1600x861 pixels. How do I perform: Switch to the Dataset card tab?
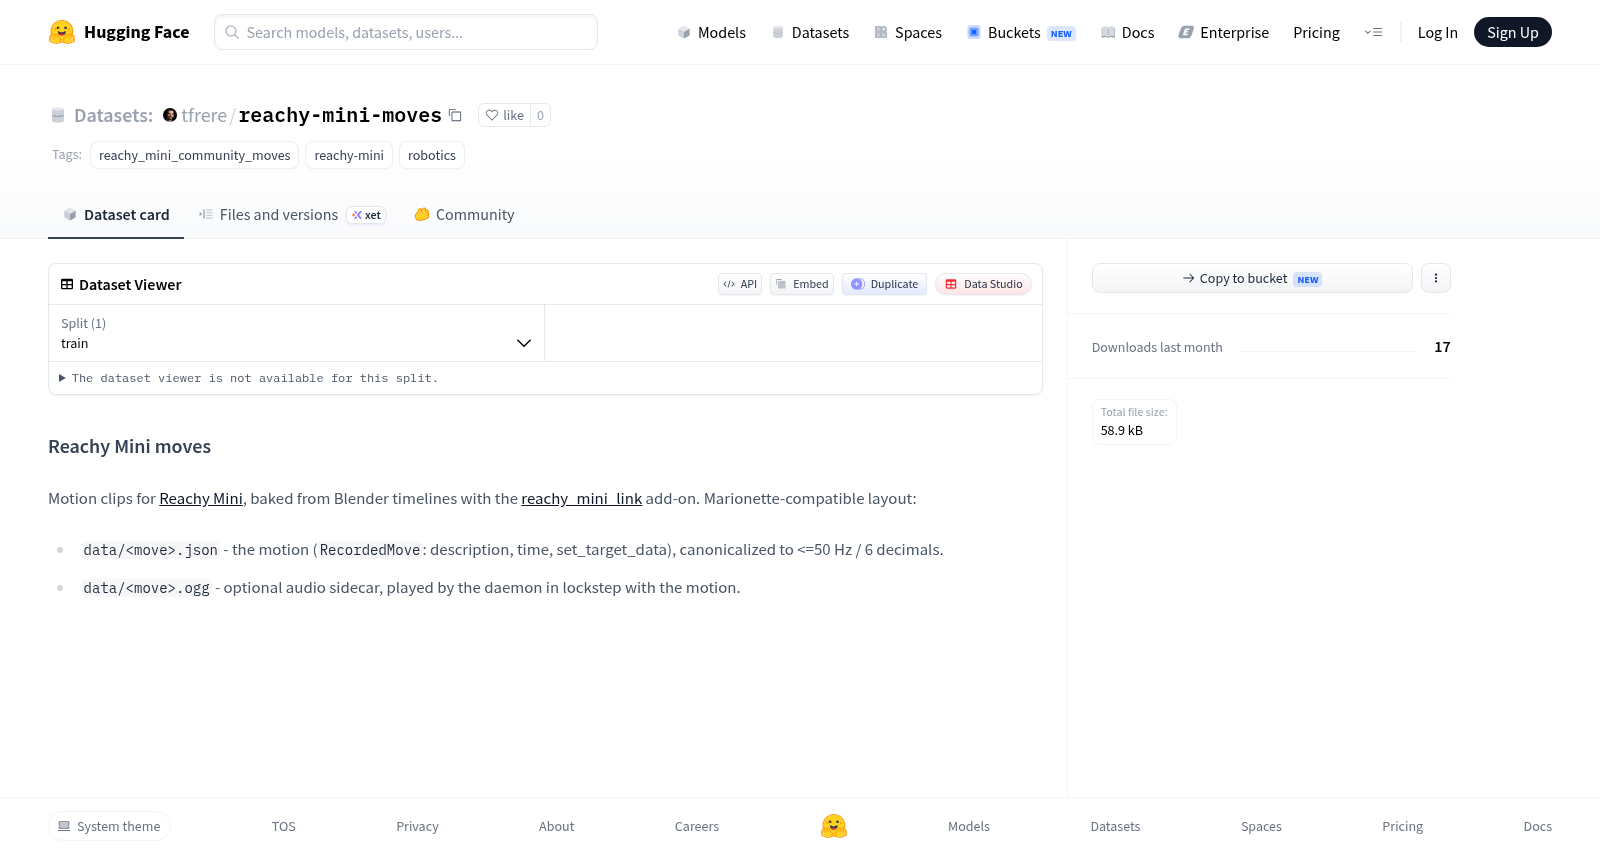(x=116, y=215)
